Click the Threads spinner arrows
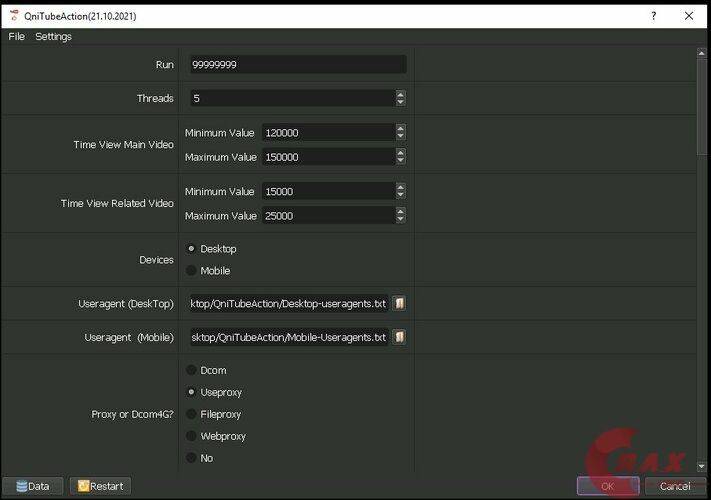 click(x=401, y=99)
